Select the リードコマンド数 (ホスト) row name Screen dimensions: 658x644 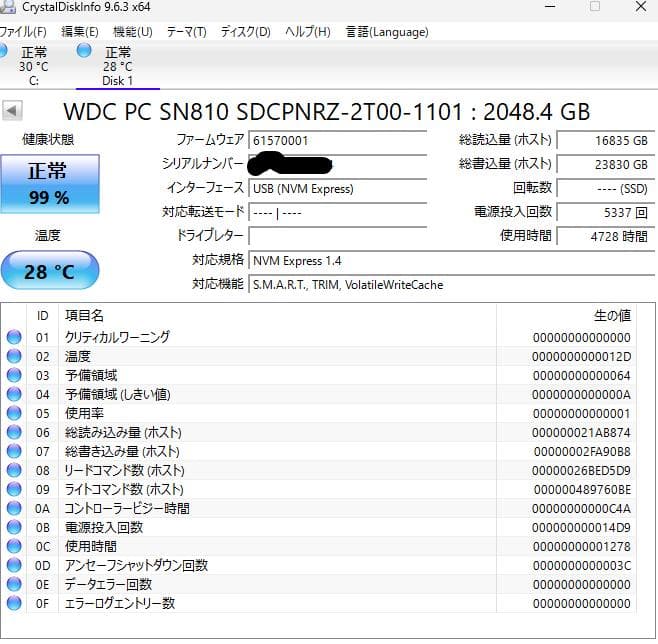(x=124, y=470)
